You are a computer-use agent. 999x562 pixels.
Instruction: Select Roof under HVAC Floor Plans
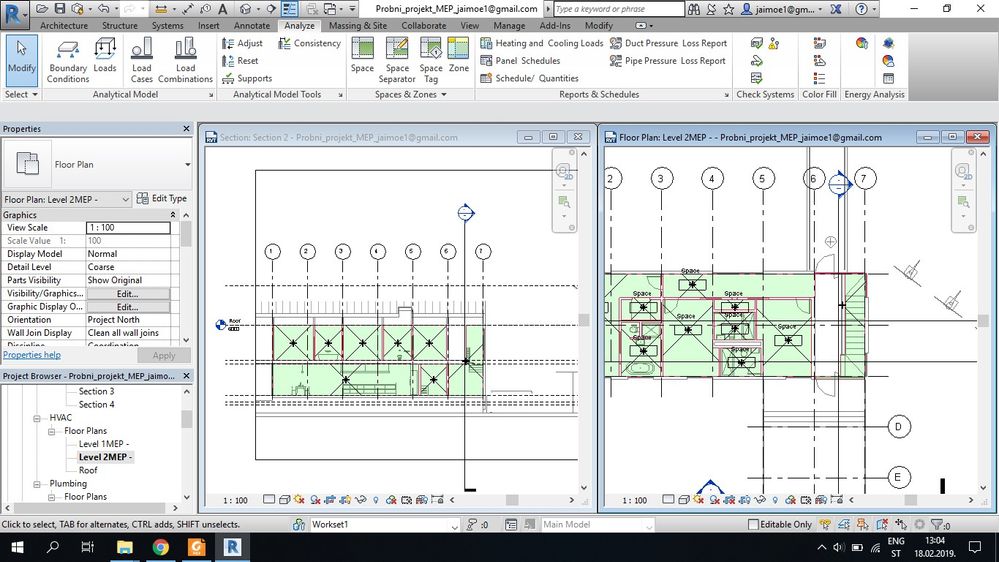point(88,470)
